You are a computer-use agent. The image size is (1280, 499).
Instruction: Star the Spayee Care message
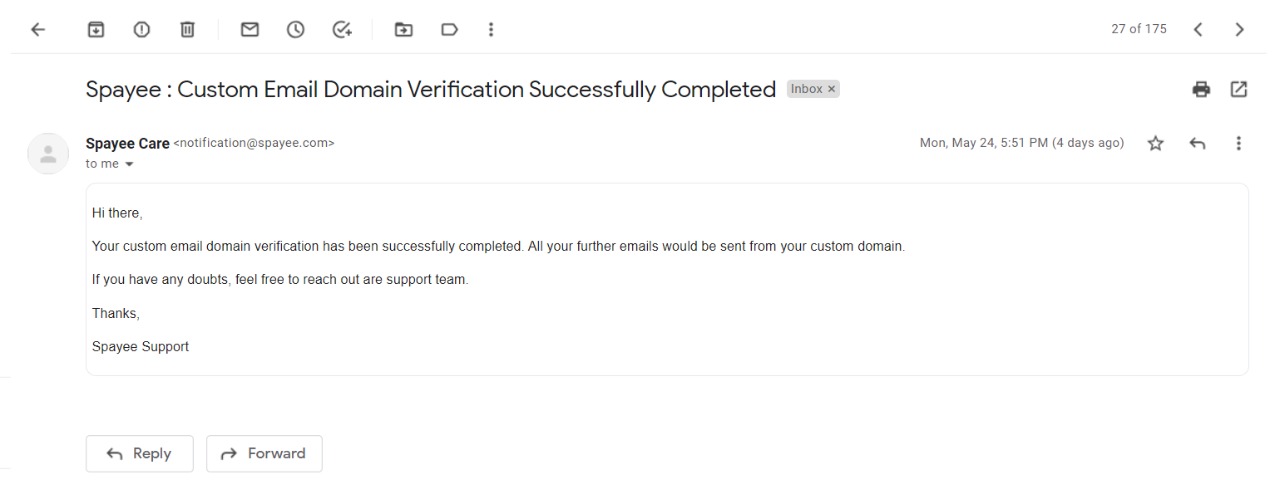1156,144
